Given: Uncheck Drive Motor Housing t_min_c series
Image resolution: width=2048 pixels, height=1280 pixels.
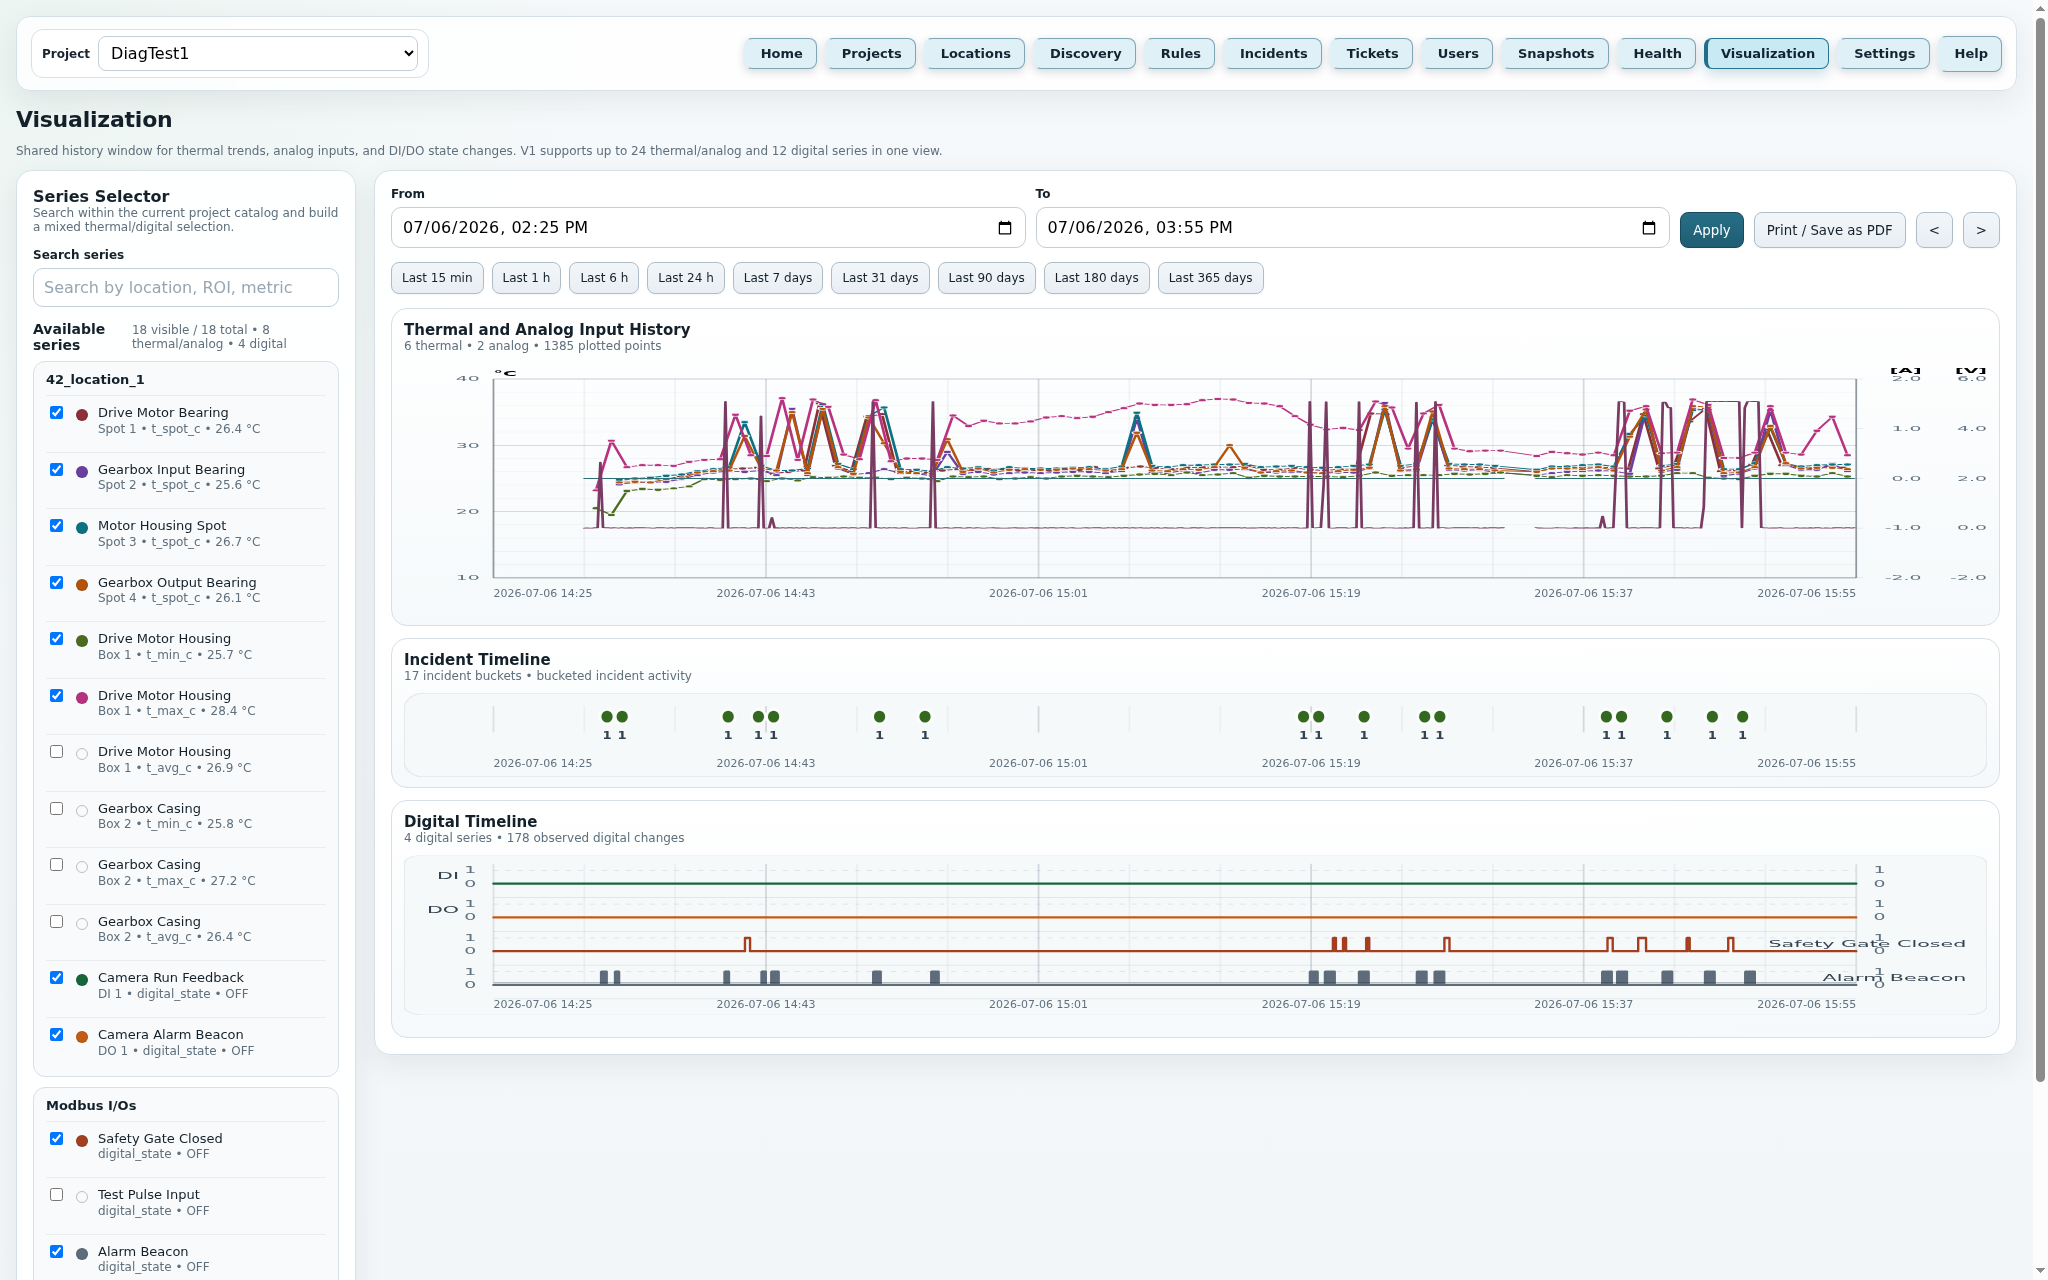Looking at the screenshot, I should click(x=56, y=639).
